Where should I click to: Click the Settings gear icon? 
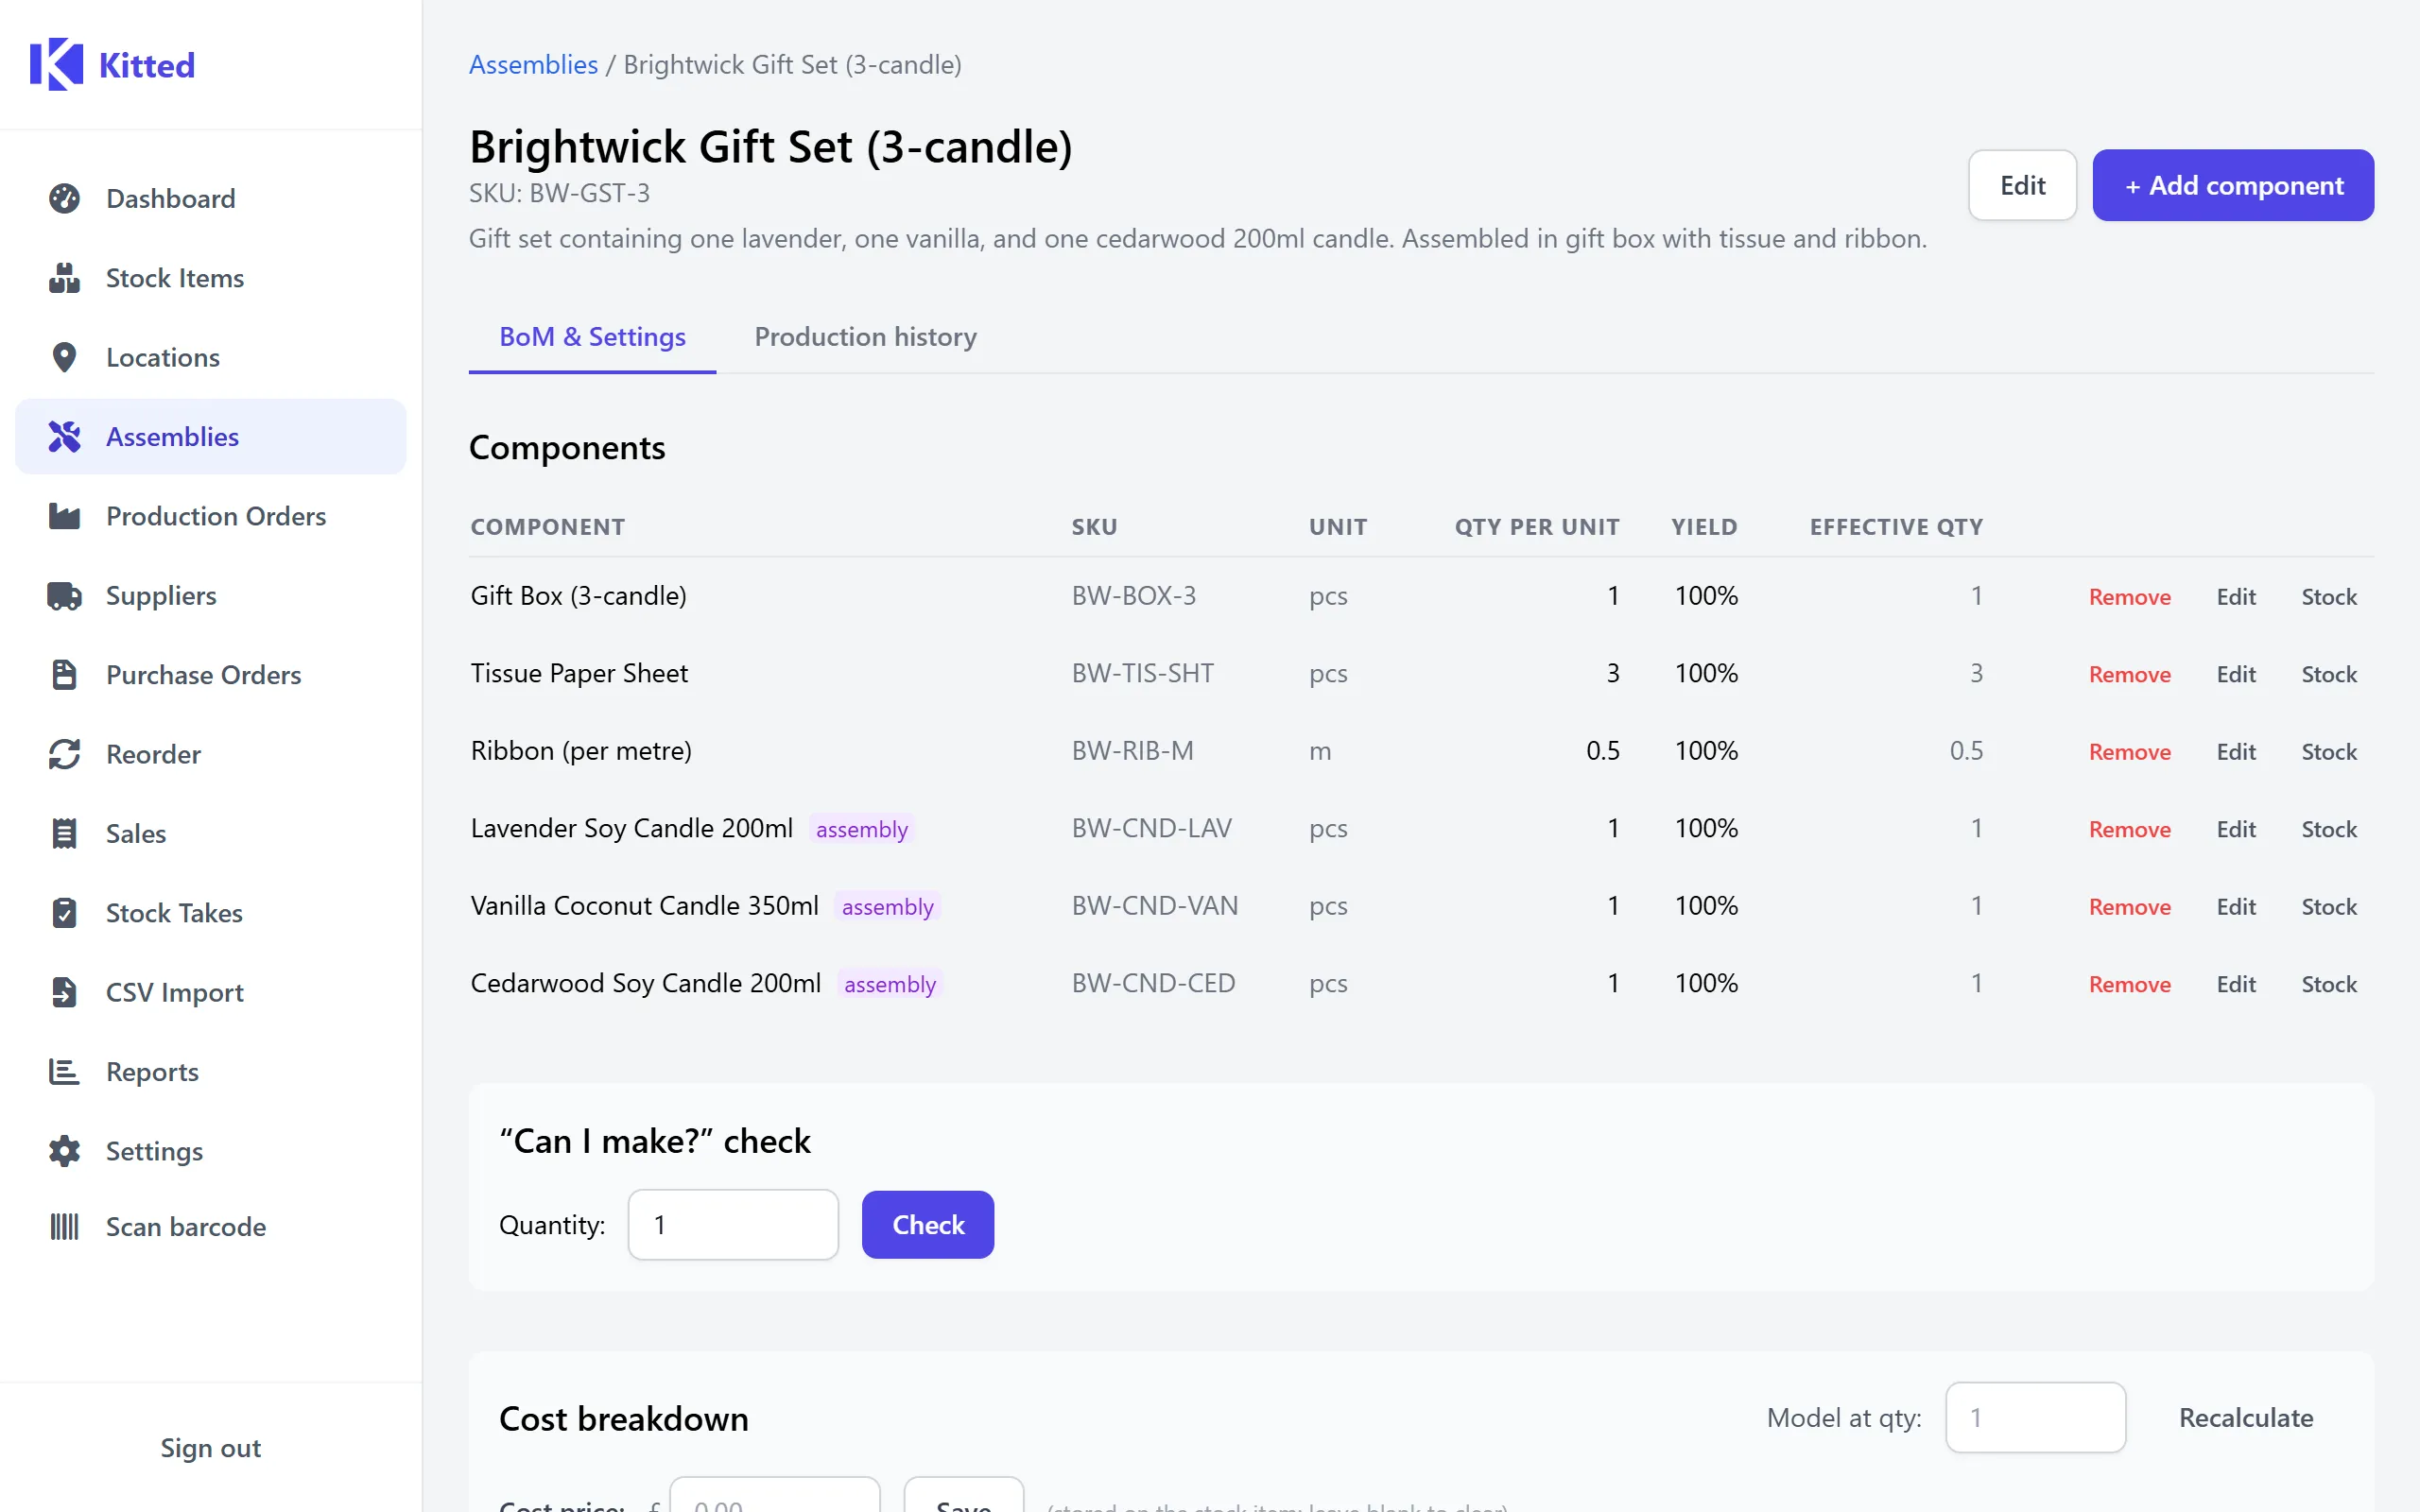64,1151
